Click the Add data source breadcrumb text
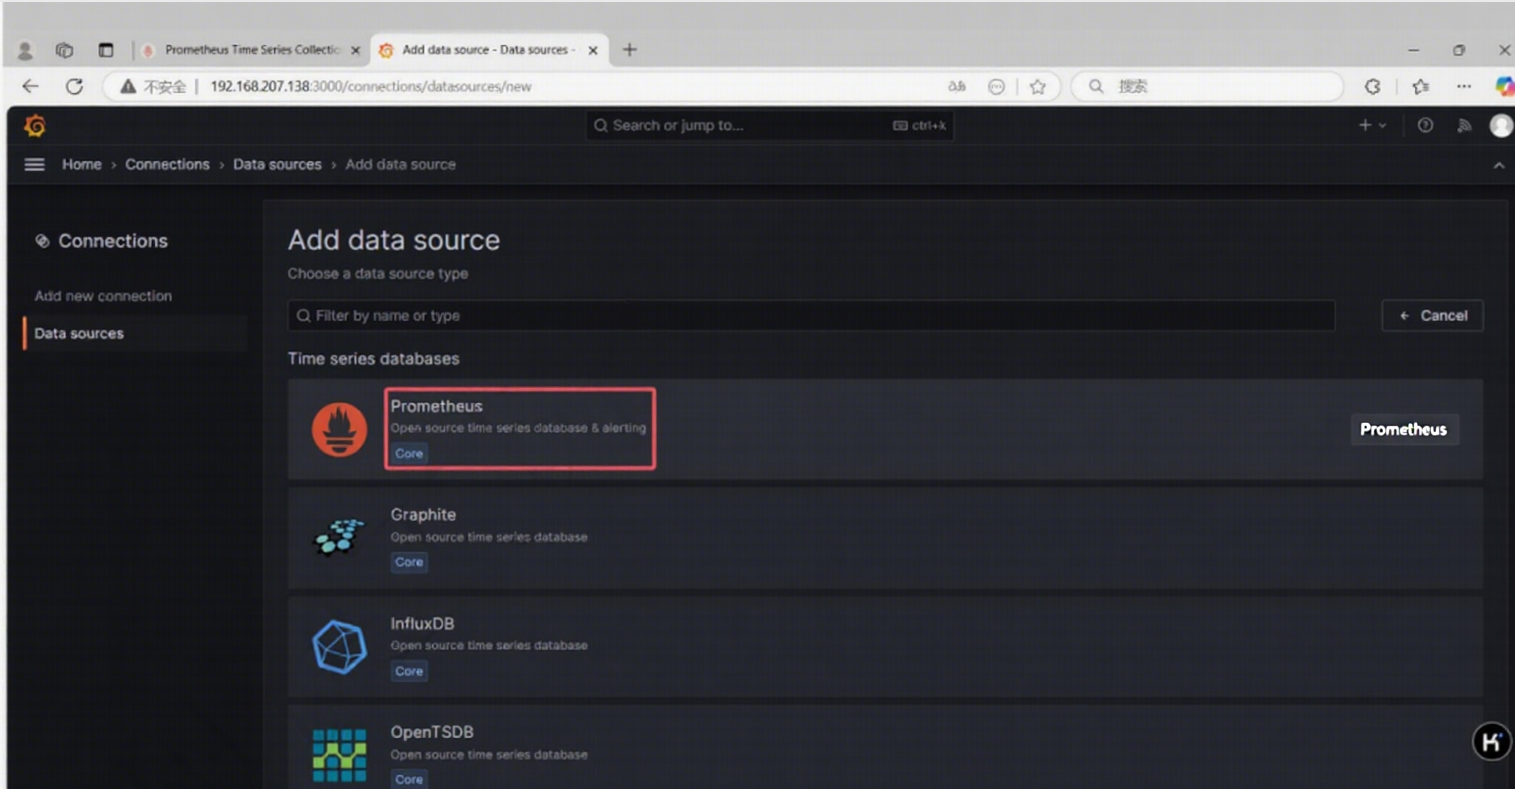This screenshot has width=1515, height=789. [x=400, y=164]
